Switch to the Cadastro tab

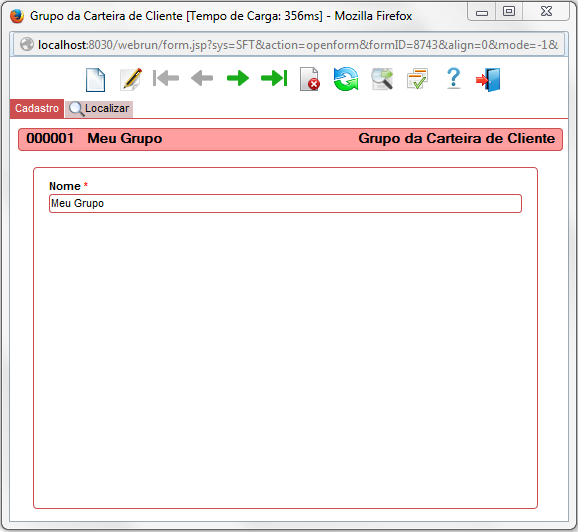(37, 109)
